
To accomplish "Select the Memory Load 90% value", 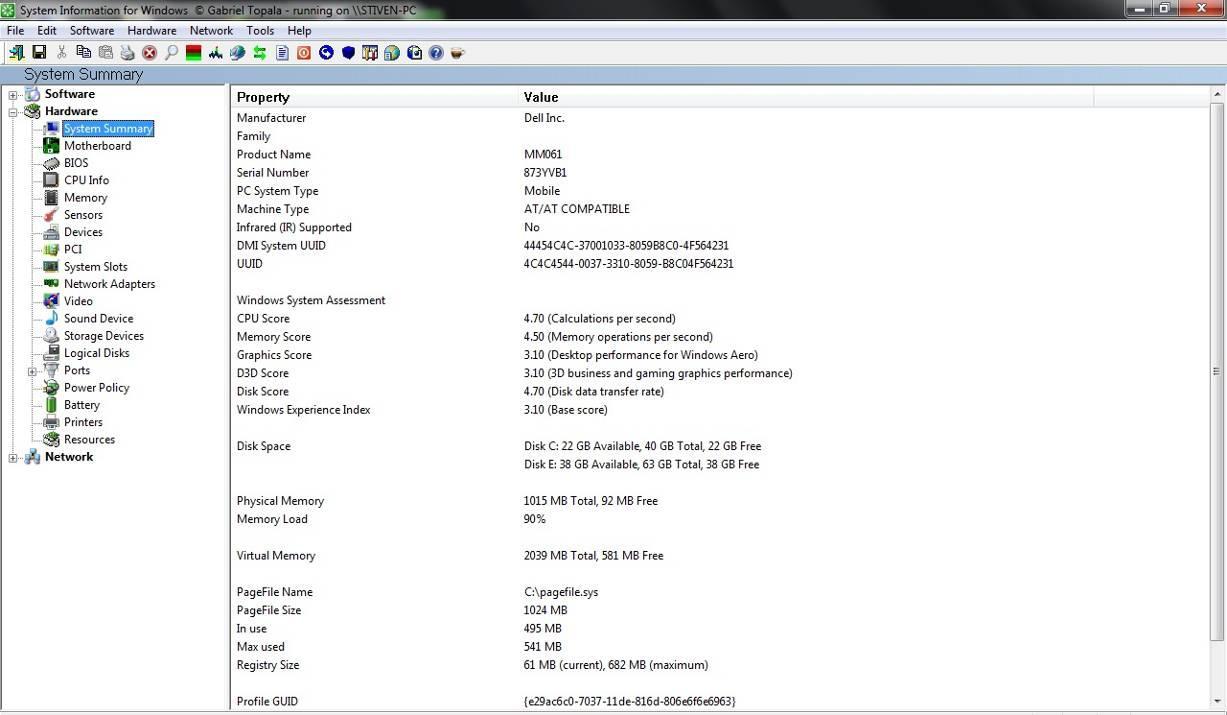I will coord(534,519).
